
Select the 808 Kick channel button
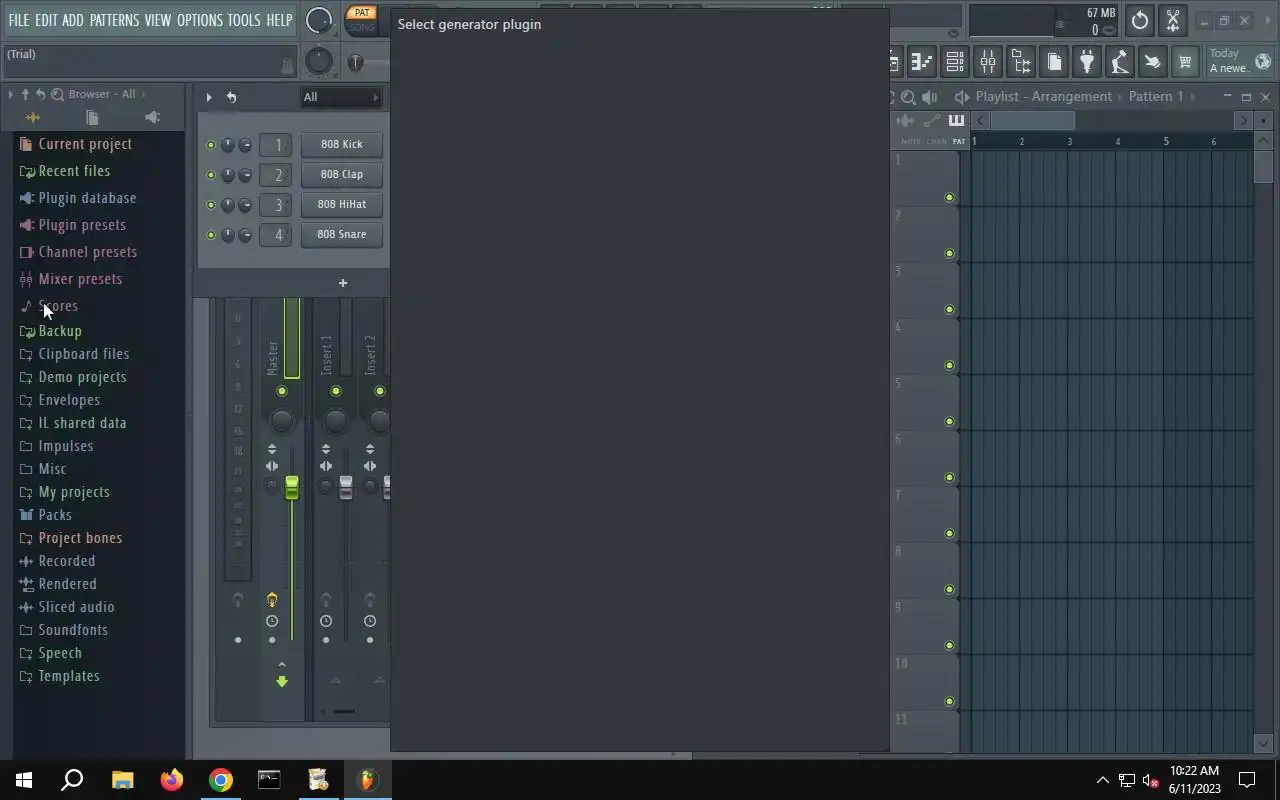click(x=341, y=145)
